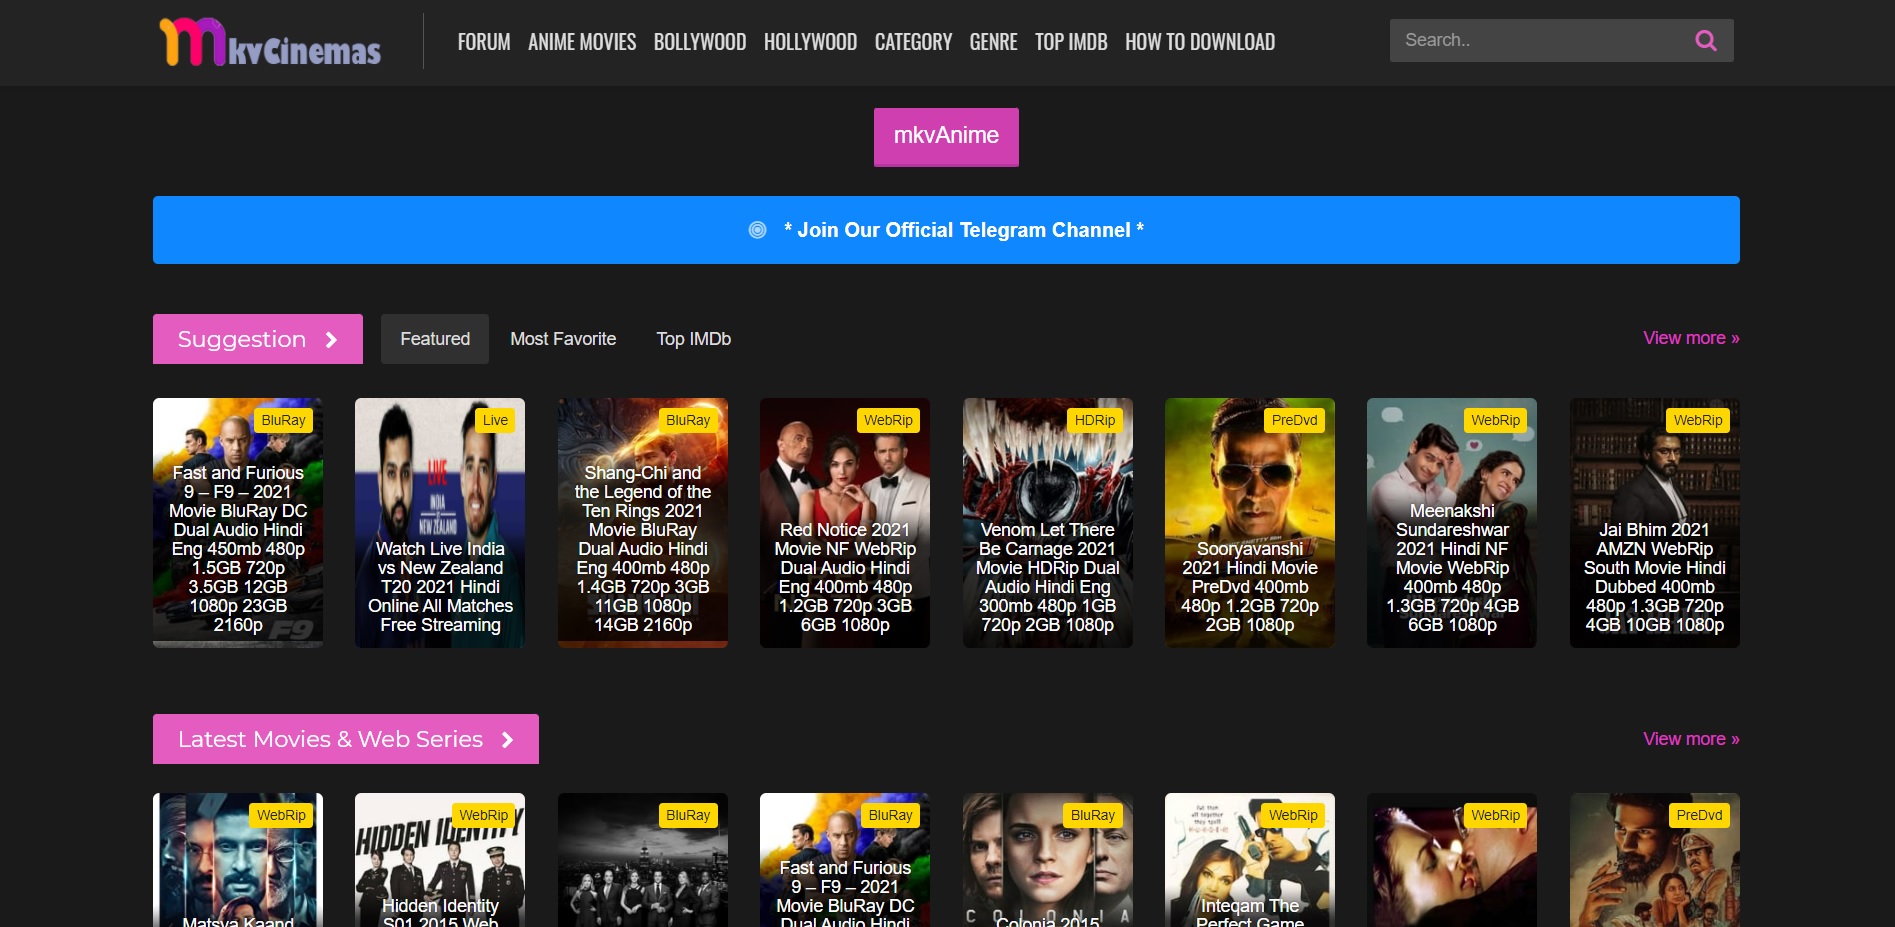
Task: Open TOP IMDB in navigation
Action: point(1071,42)
